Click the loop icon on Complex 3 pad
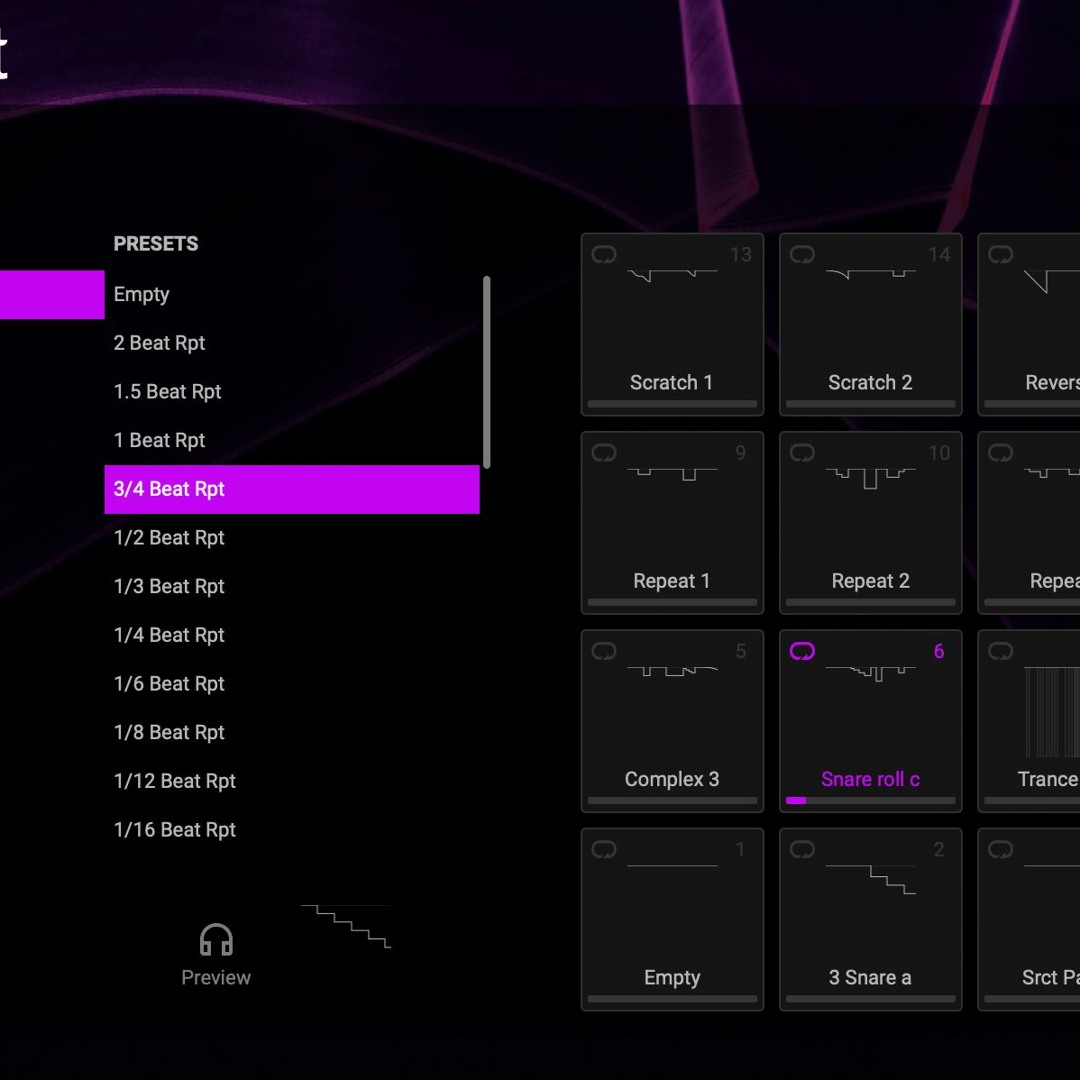This screenshot has height=1080, width=1080. pos(603,651)
